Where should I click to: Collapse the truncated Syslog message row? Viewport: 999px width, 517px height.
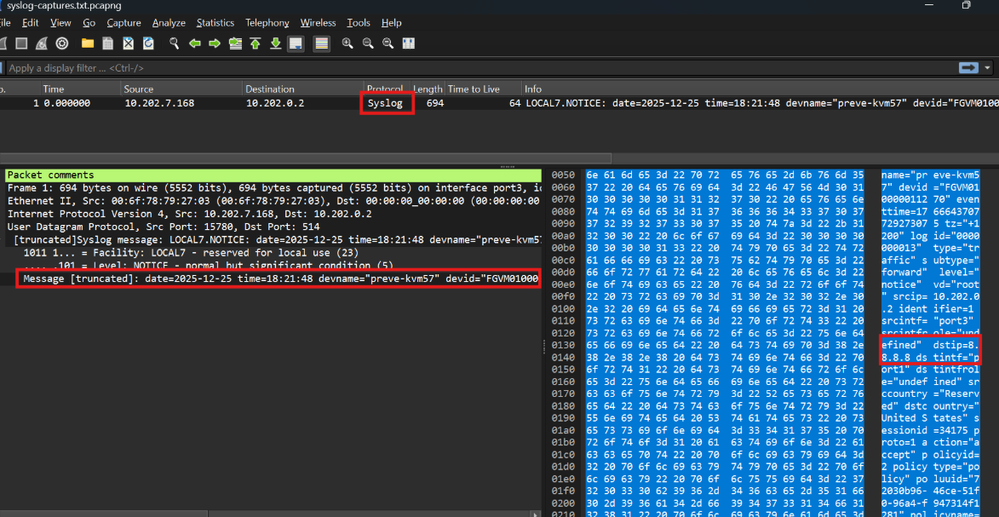coord(273,240)
